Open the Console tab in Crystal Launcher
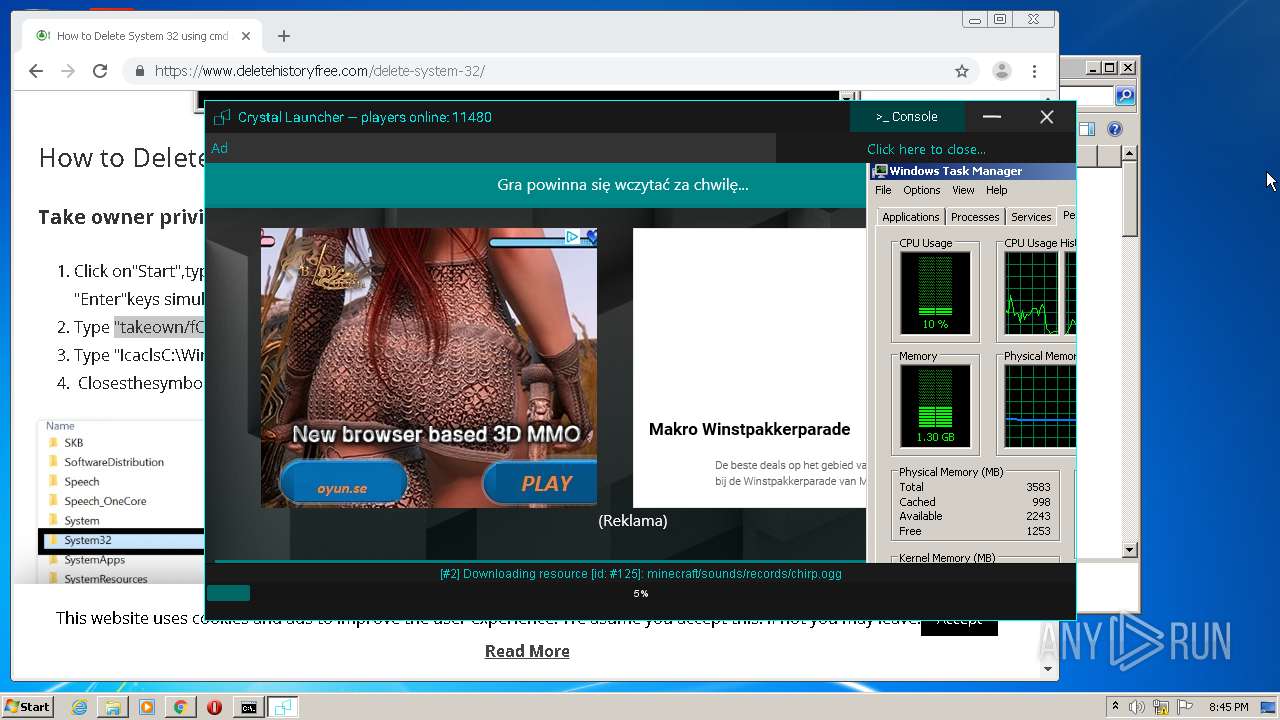The width and height of the screenshot is (1280, 720). pyautogui.click(x=907, y=117)
